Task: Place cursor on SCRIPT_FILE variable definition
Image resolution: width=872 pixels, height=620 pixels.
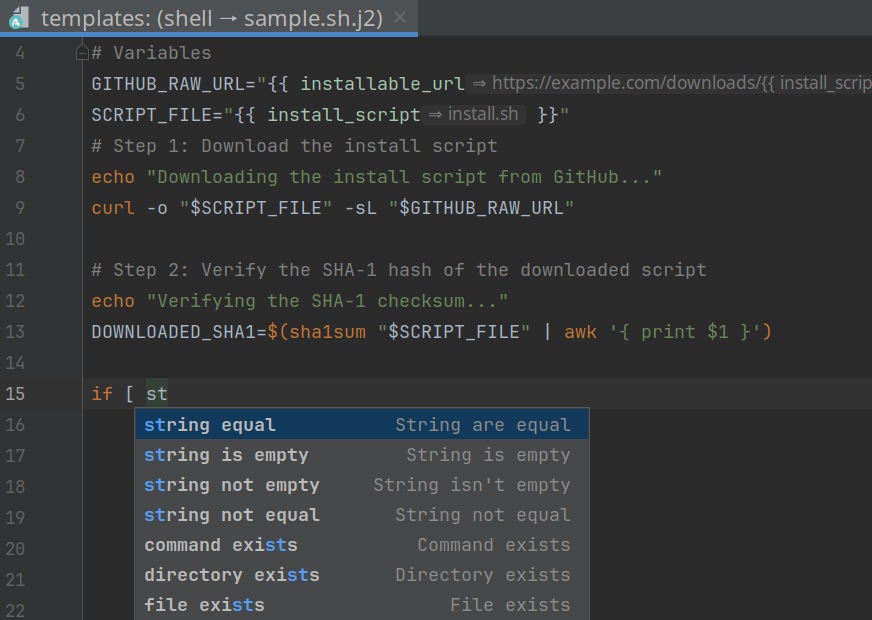Action: [x=151, y=115]
